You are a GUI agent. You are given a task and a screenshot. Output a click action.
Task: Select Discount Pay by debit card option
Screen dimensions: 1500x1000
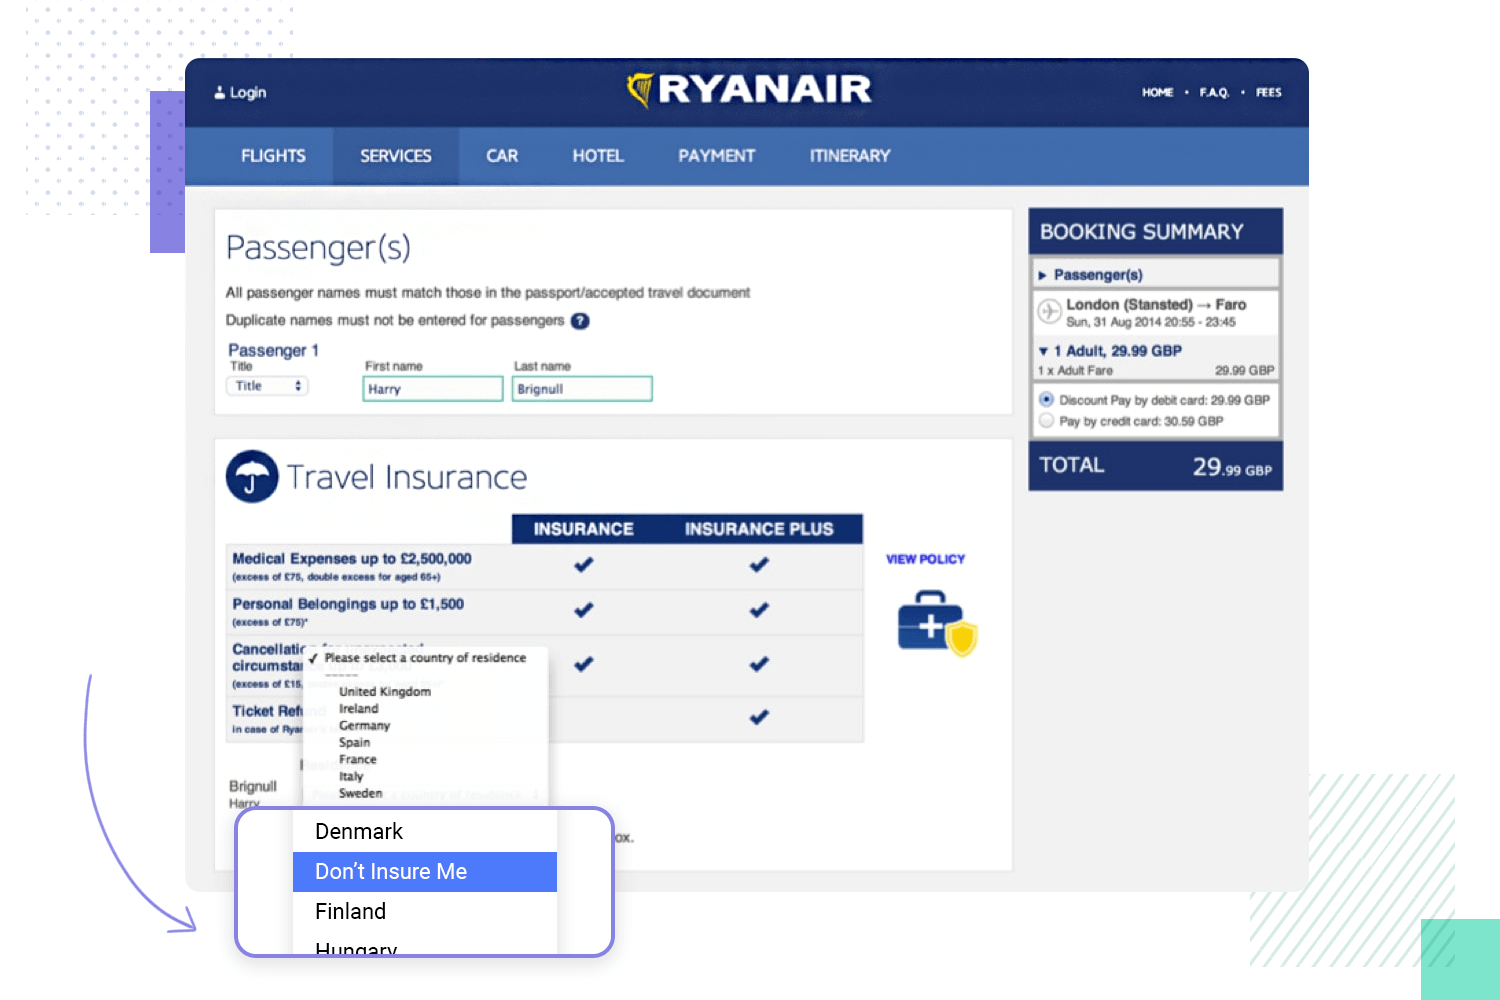tap(1047, 399)
